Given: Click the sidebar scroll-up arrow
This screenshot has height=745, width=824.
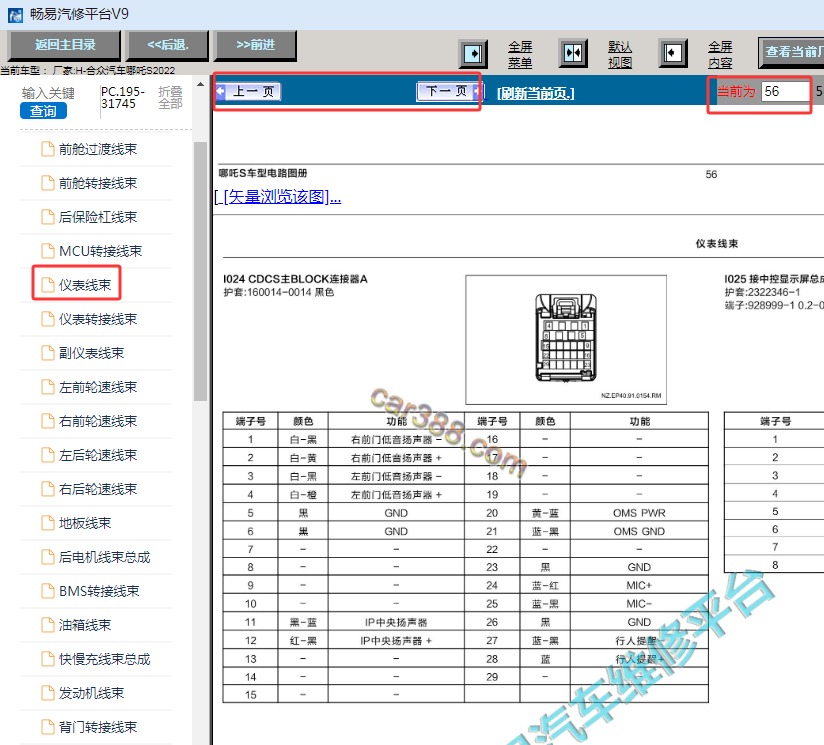Looking at the screenshot, I should (x=200, y=84).
